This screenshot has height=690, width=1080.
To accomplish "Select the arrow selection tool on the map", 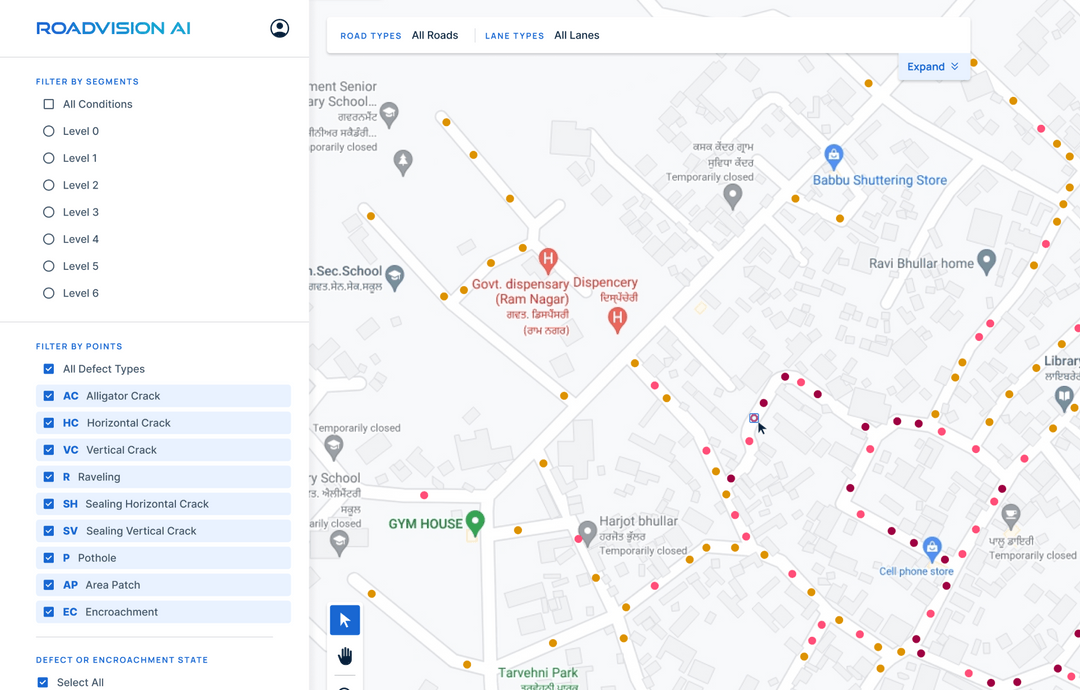I will click(x=344, y=619).
